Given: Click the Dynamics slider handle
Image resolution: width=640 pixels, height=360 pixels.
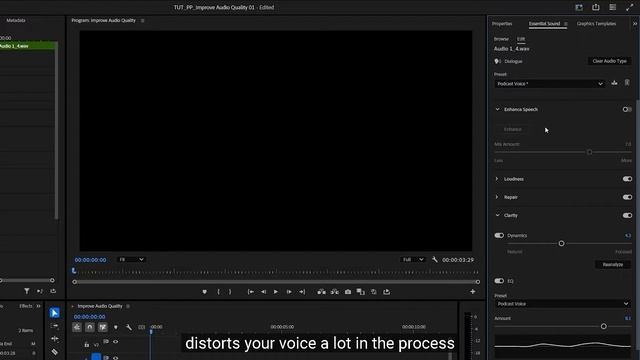Looking at the screenshot, I should click(x=561, y=243).
